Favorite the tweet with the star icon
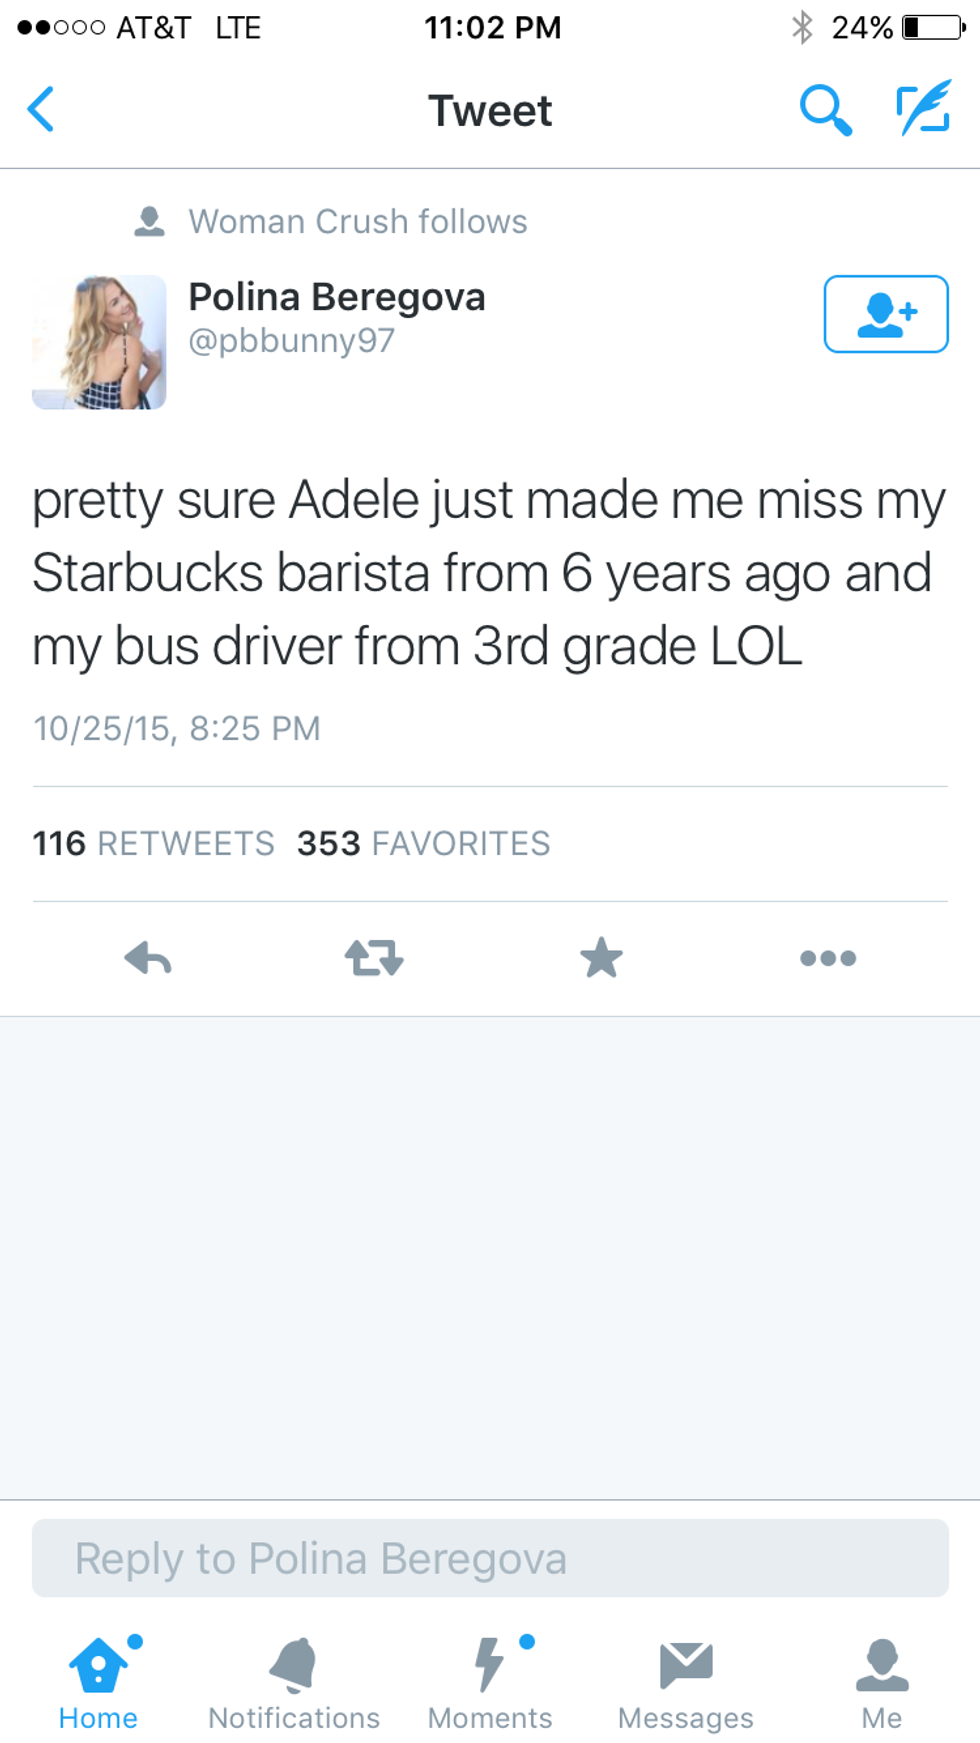This screenshot has height=1743, width=980. (x=601, y=958)
